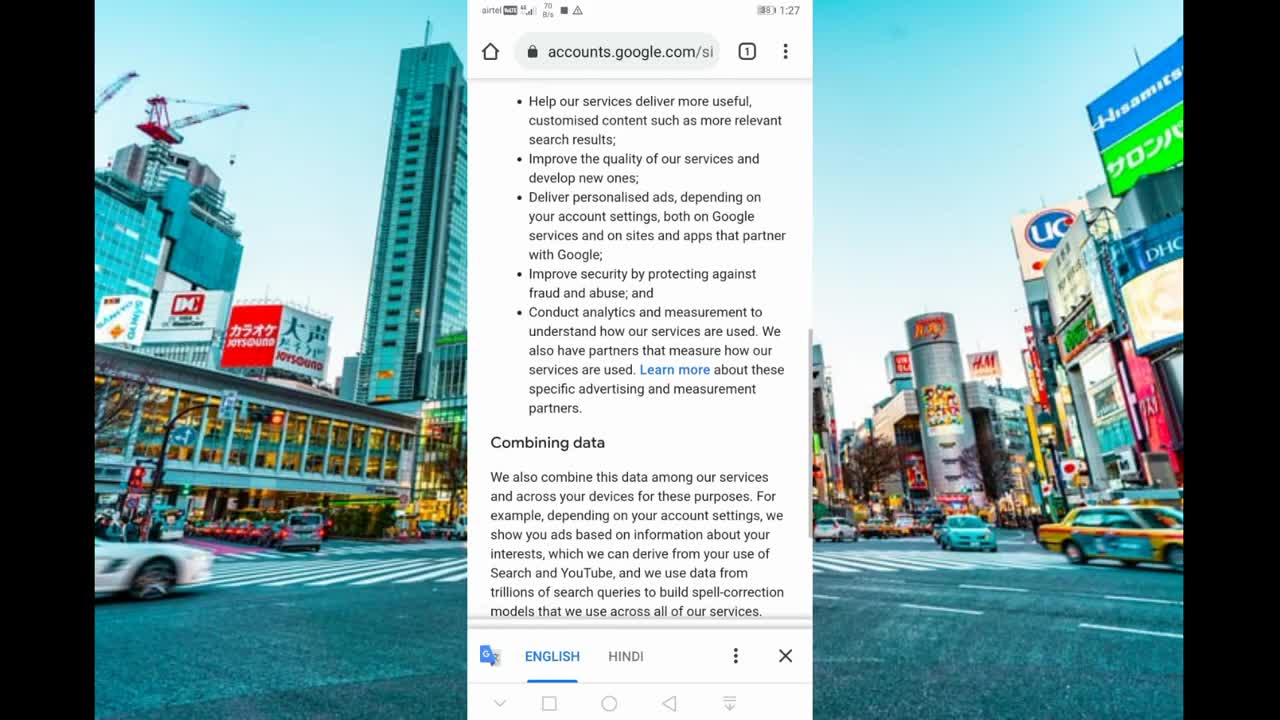Close the translate bar
Viewport: 1280px width, 720px height.
(785, 656)
